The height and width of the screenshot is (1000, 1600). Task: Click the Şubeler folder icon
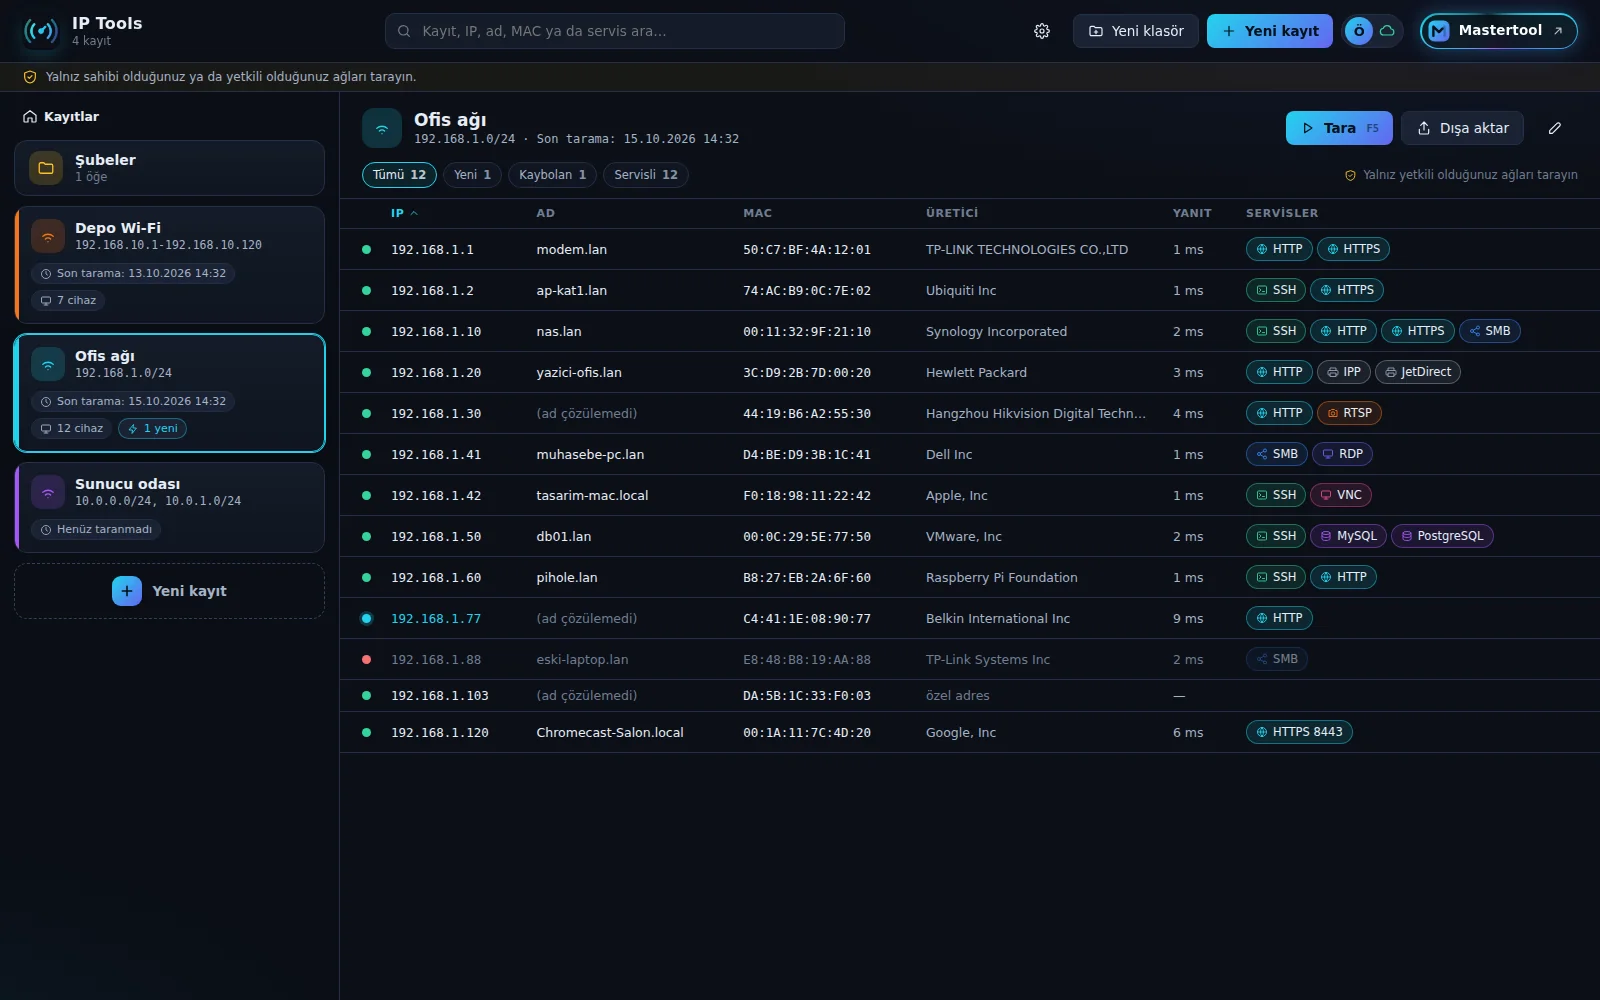tap(46, 168)
